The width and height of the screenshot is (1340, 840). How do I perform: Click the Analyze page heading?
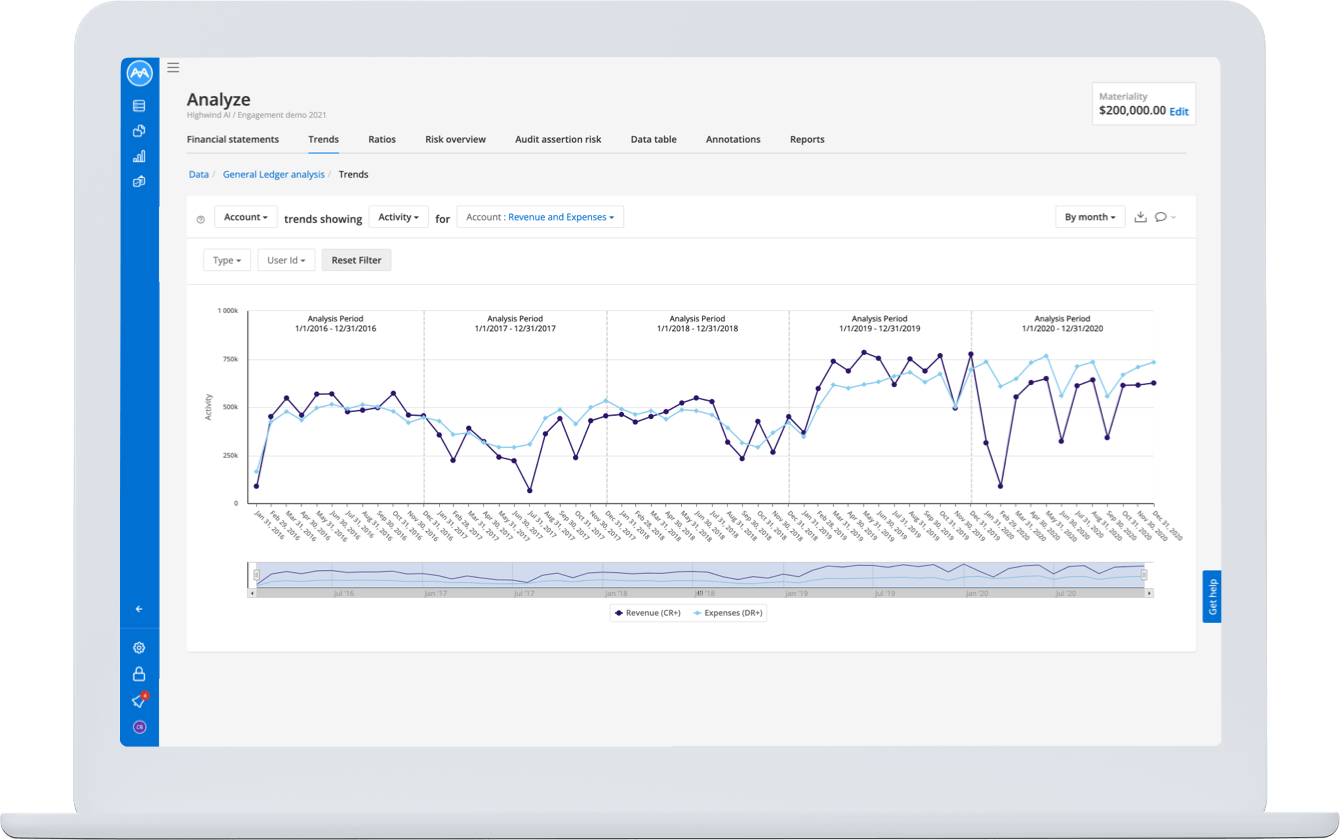(x=219, y=99)
